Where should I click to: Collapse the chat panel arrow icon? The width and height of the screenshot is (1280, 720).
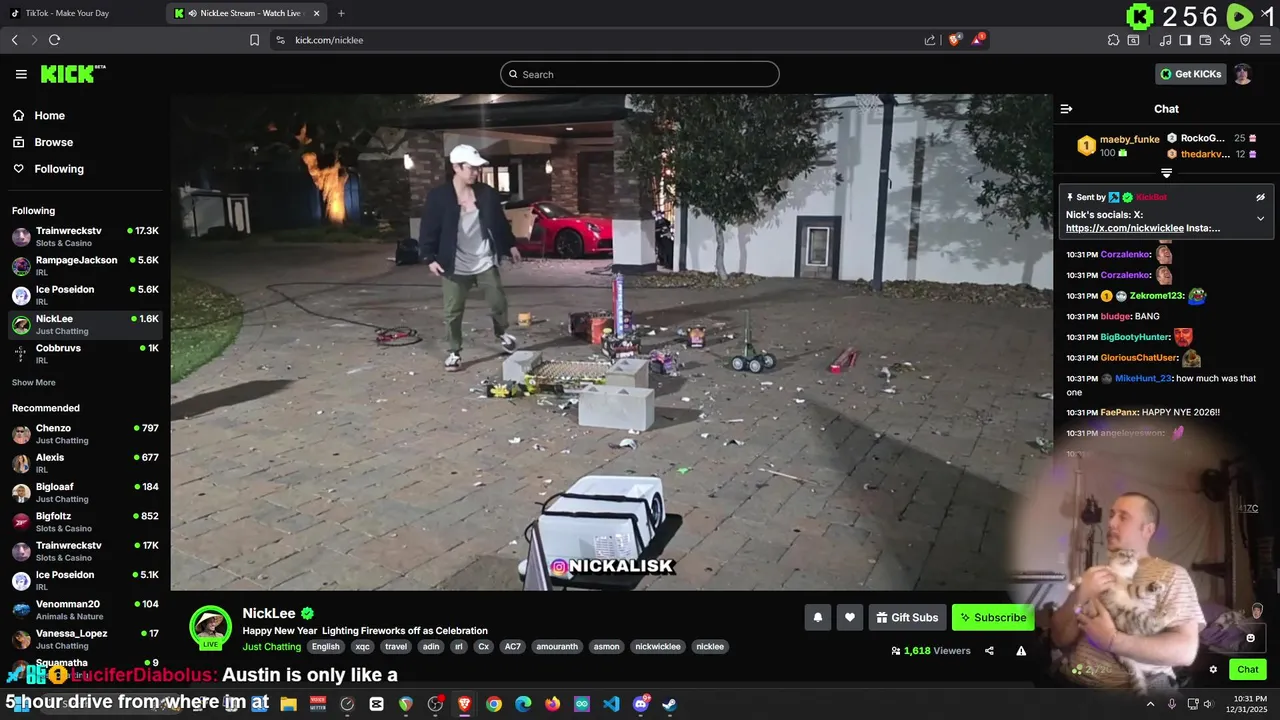(1066, 109)
